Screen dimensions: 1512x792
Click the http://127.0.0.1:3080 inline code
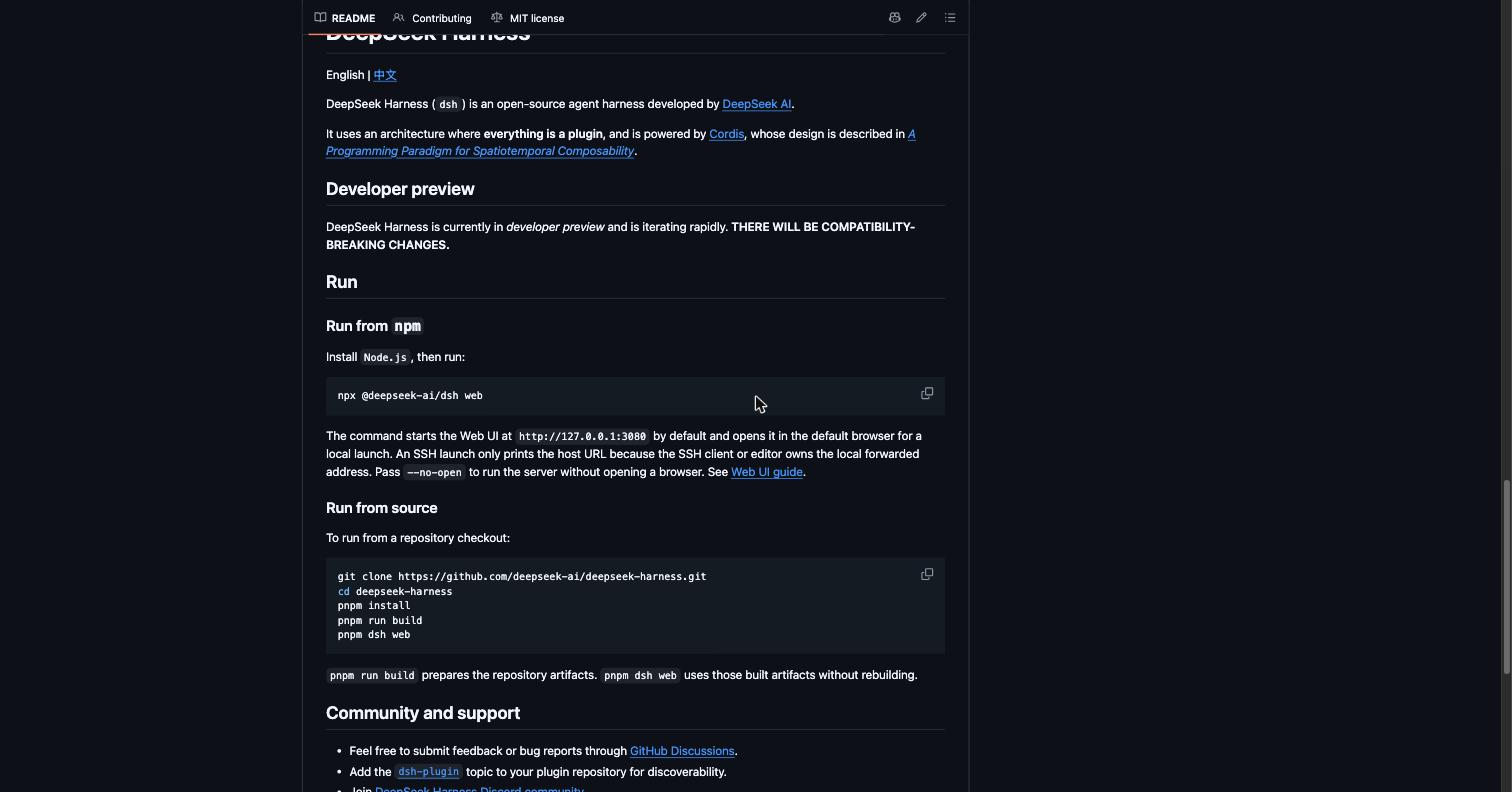point(582,436)
